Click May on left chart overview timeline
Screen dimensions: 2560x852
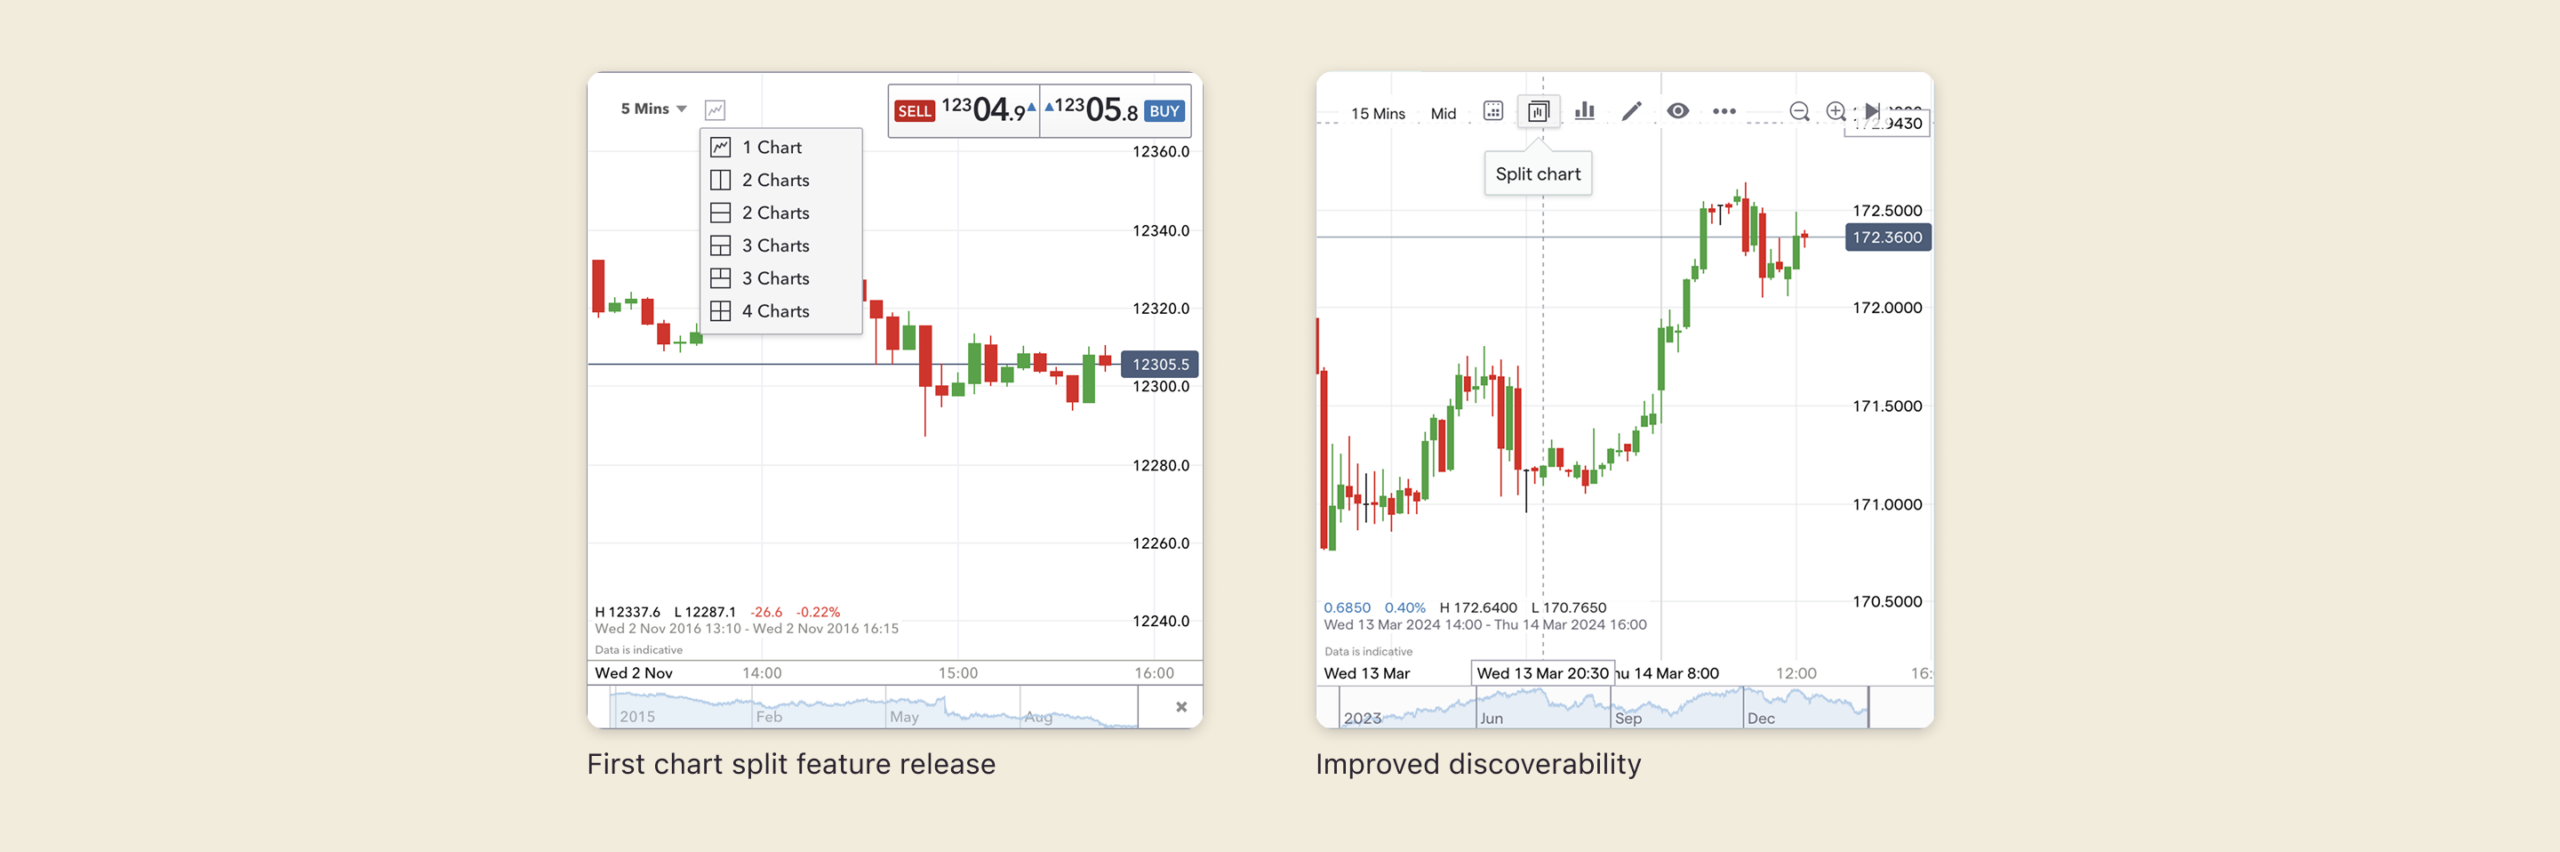pos(904,717)
